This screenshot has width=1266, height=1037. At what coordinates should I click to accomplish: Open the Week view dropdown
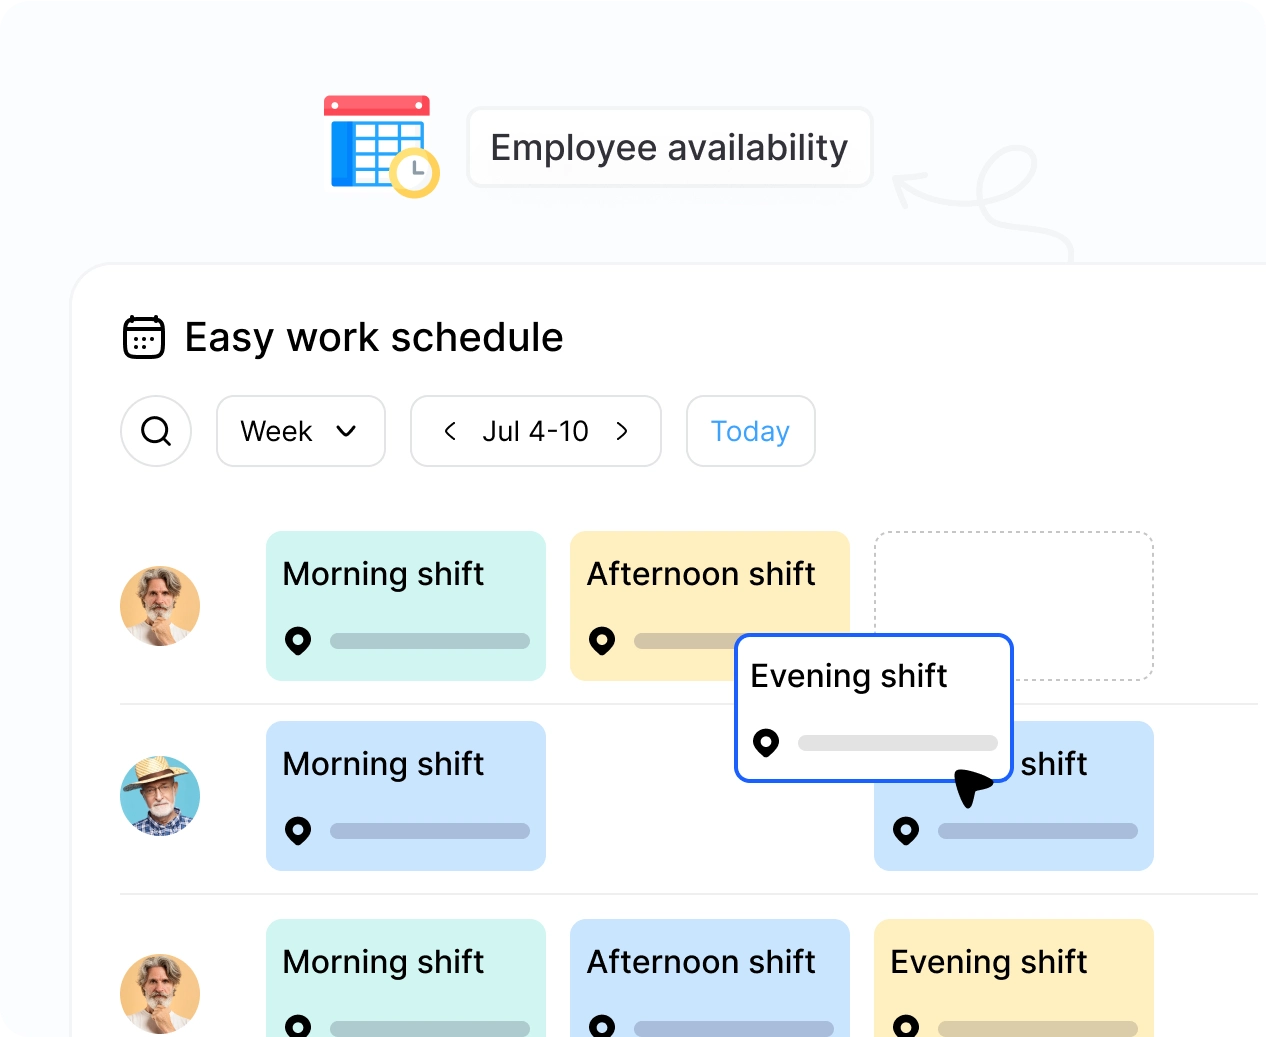(300, 431)
